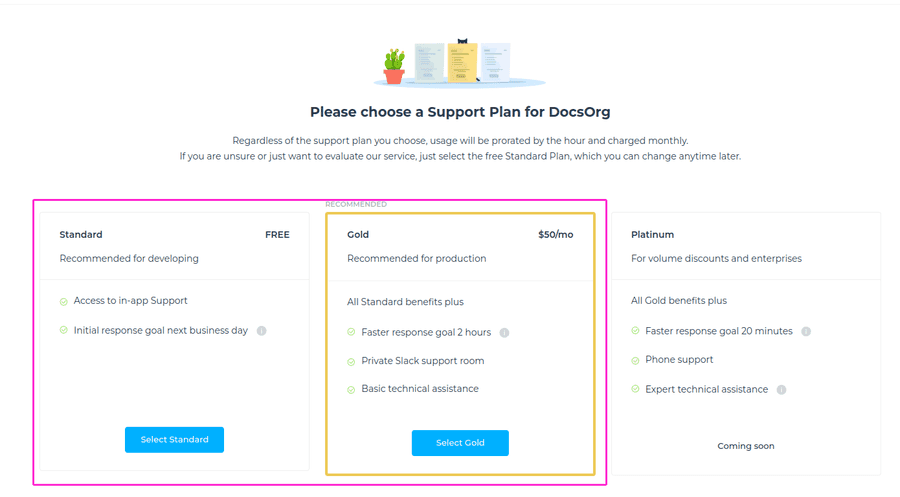The height and width of the screenshot is (497, 900).
Task: Click the Gold plan title
Action: (358, 235)
